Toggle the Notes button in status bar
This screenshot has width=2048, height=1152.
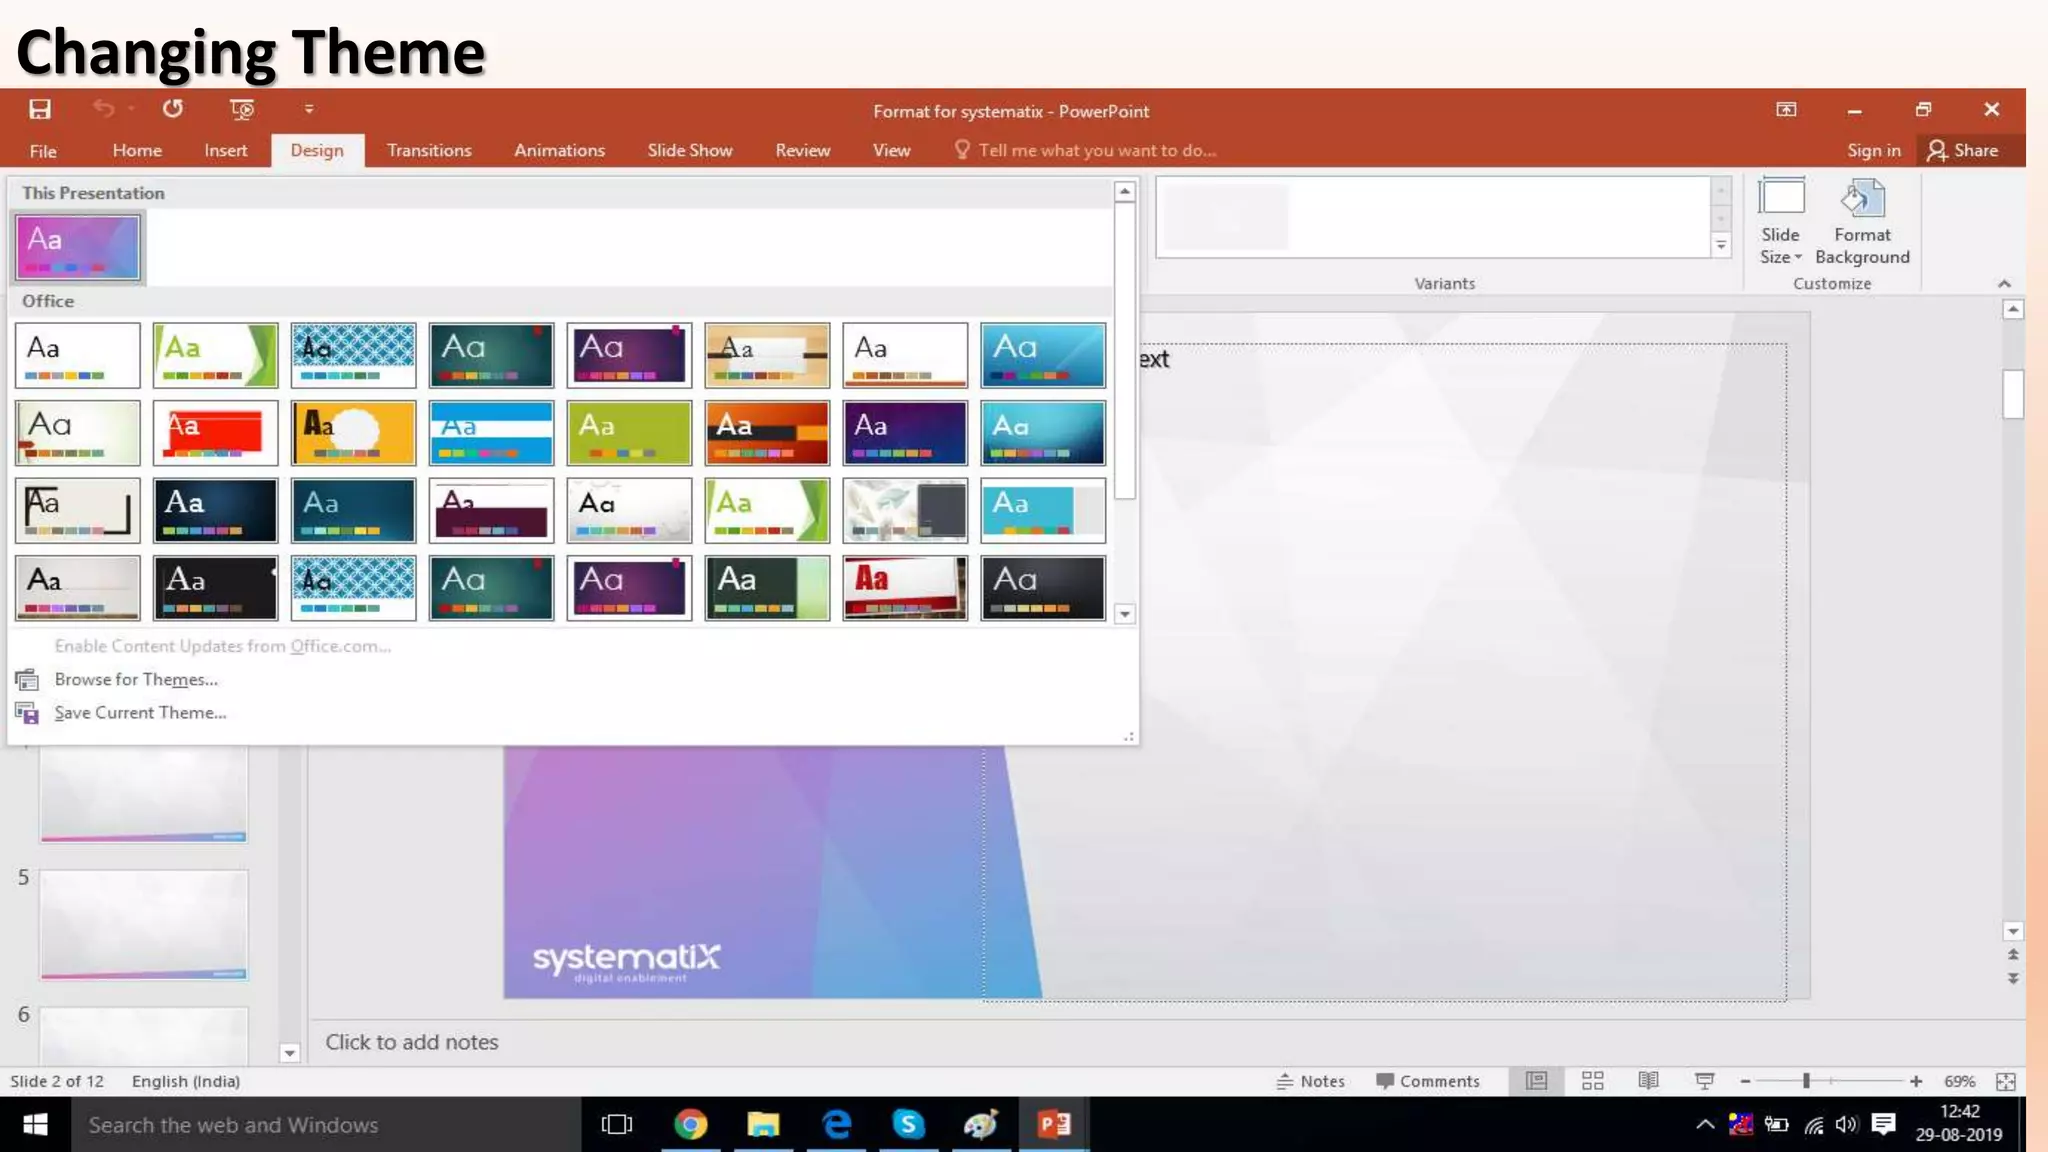pyautogui.click(x=1310, y=1081)
